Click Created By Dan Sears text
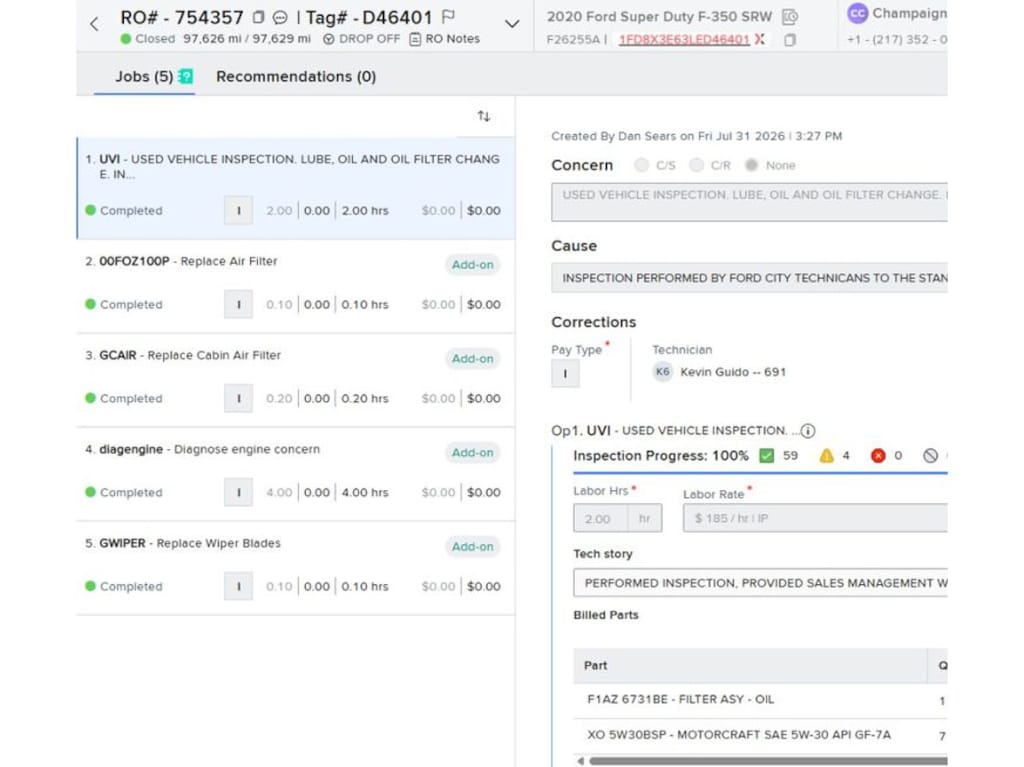1024x767 pixels. tap(696, 137)
